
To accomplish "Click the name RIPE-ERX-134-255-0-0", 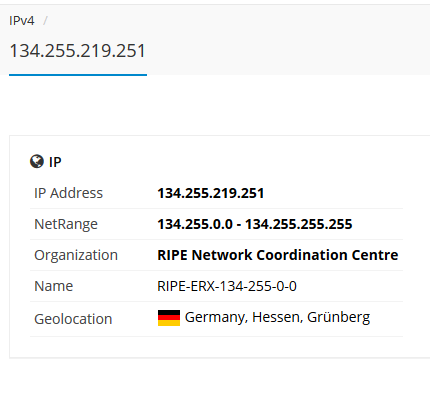I will pyautogui.click(x=227, y=286).
